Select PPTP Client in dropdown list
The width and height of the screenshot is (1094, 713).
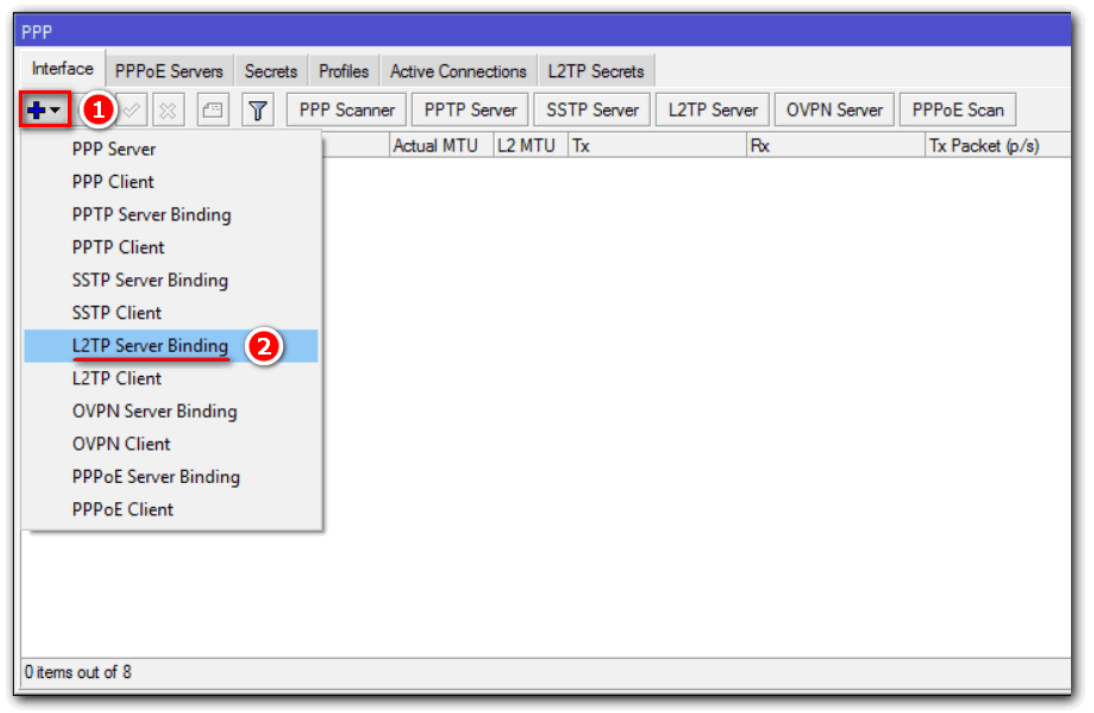[x=118, y=247]
